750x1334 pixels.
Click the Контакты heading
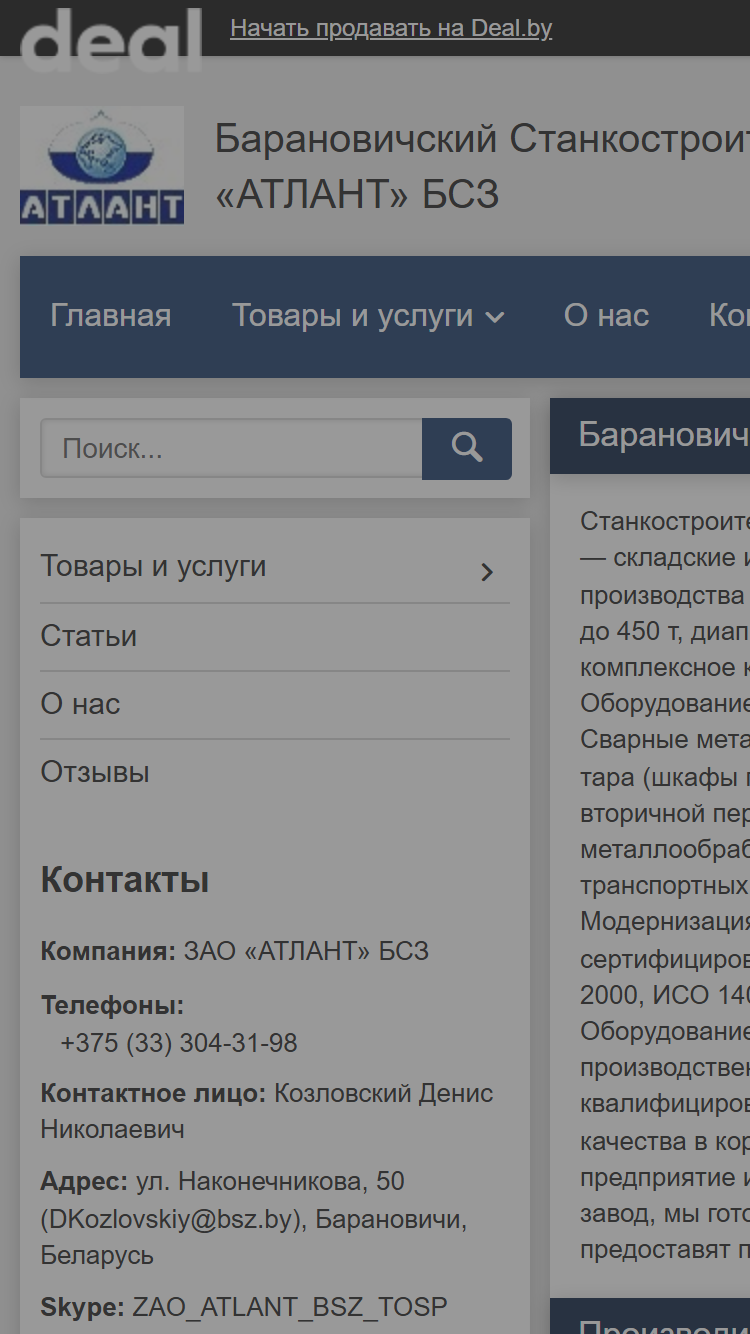[125, 880]
